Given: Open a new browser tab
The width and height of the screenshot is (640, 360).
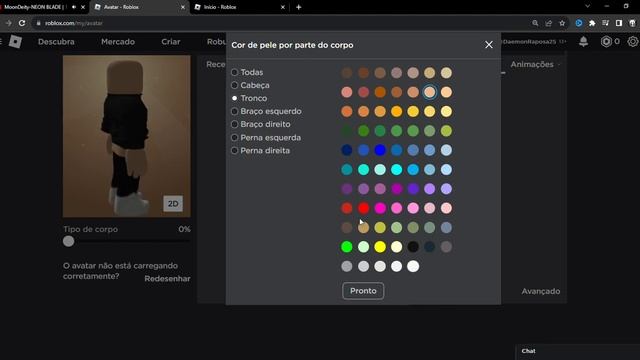Looking at the screenshot, I should click(298, 7).
